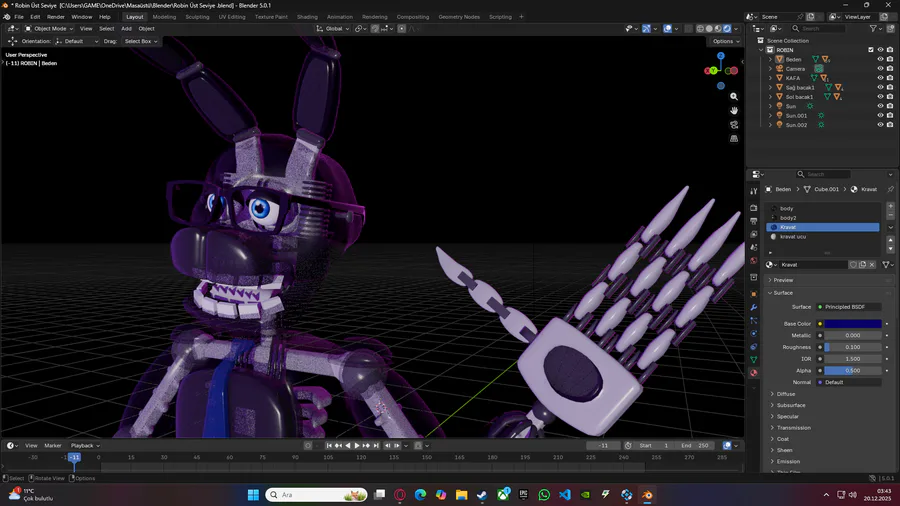Toggle viewport overlays display
Screen dimensions: 900x506
(x=668, y=28)
